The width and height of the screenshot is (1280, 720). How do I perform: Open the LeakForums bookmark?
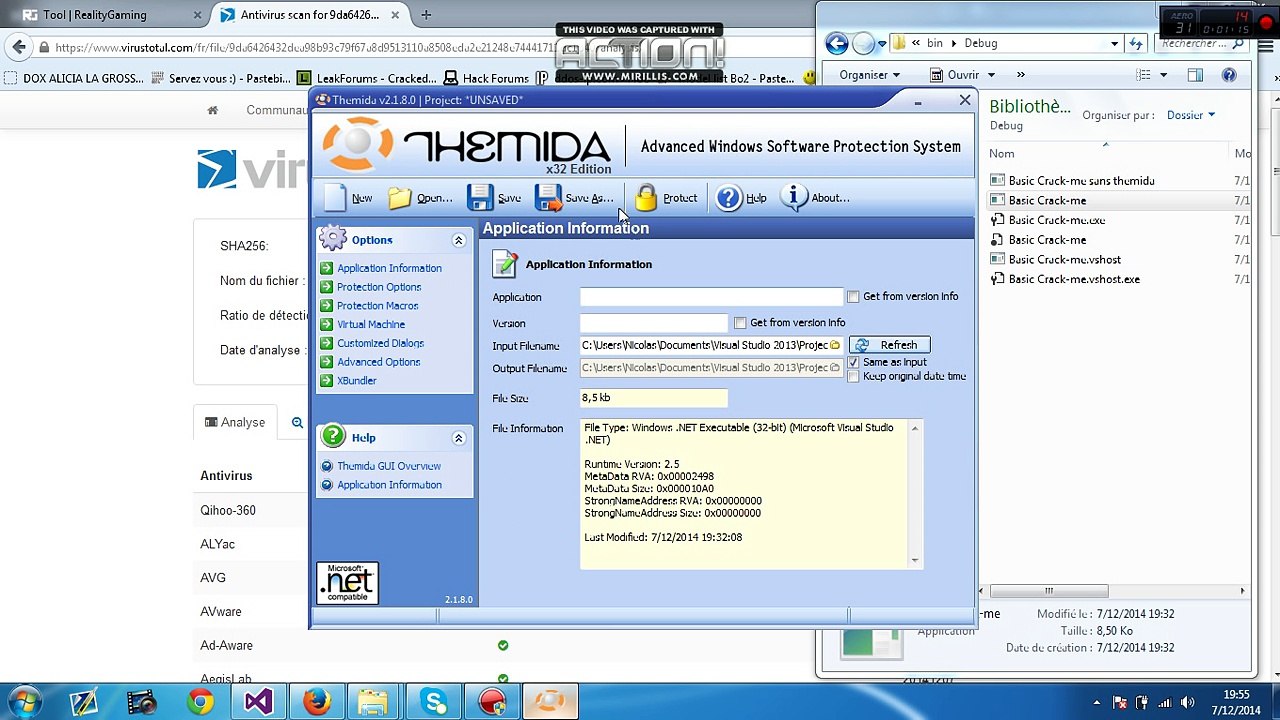[x=367, y=79]
